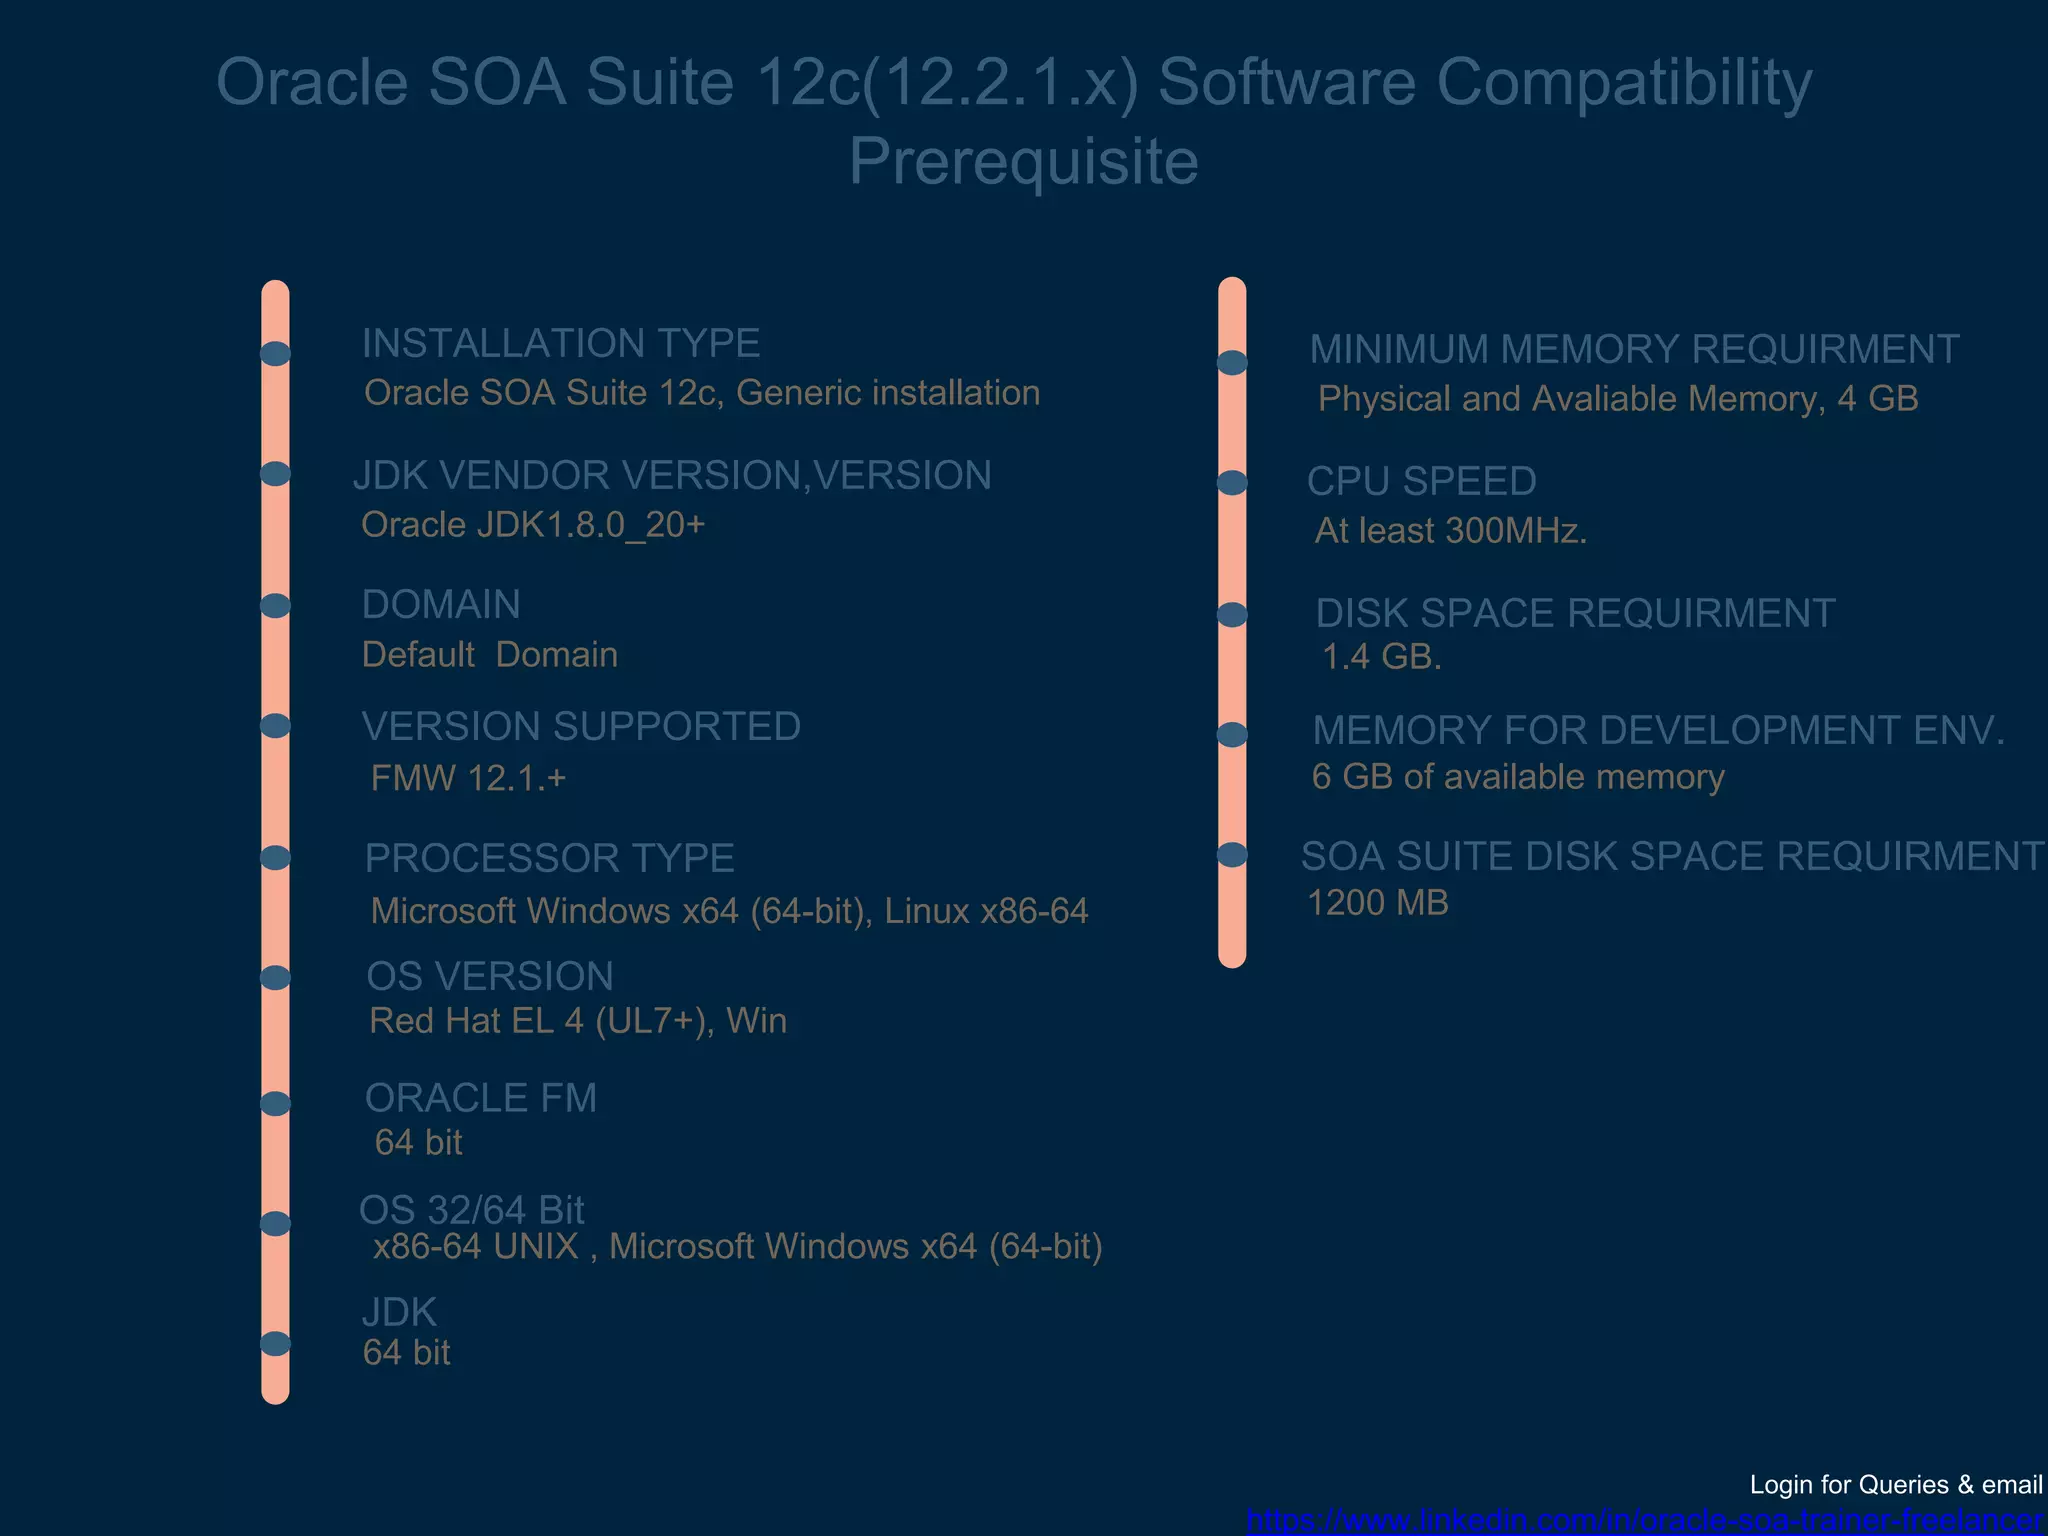Click the 'Red Hat EL 4 (UL7+), Win' value
Viewport: 2048px width, 1536px height.
tap(578, 1021)
